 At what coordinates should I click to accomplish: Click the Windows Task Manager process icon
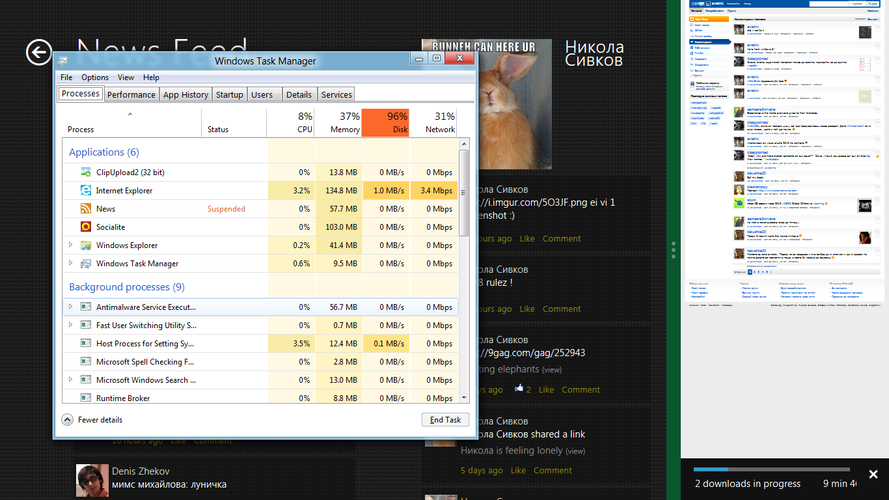[86, 264]
